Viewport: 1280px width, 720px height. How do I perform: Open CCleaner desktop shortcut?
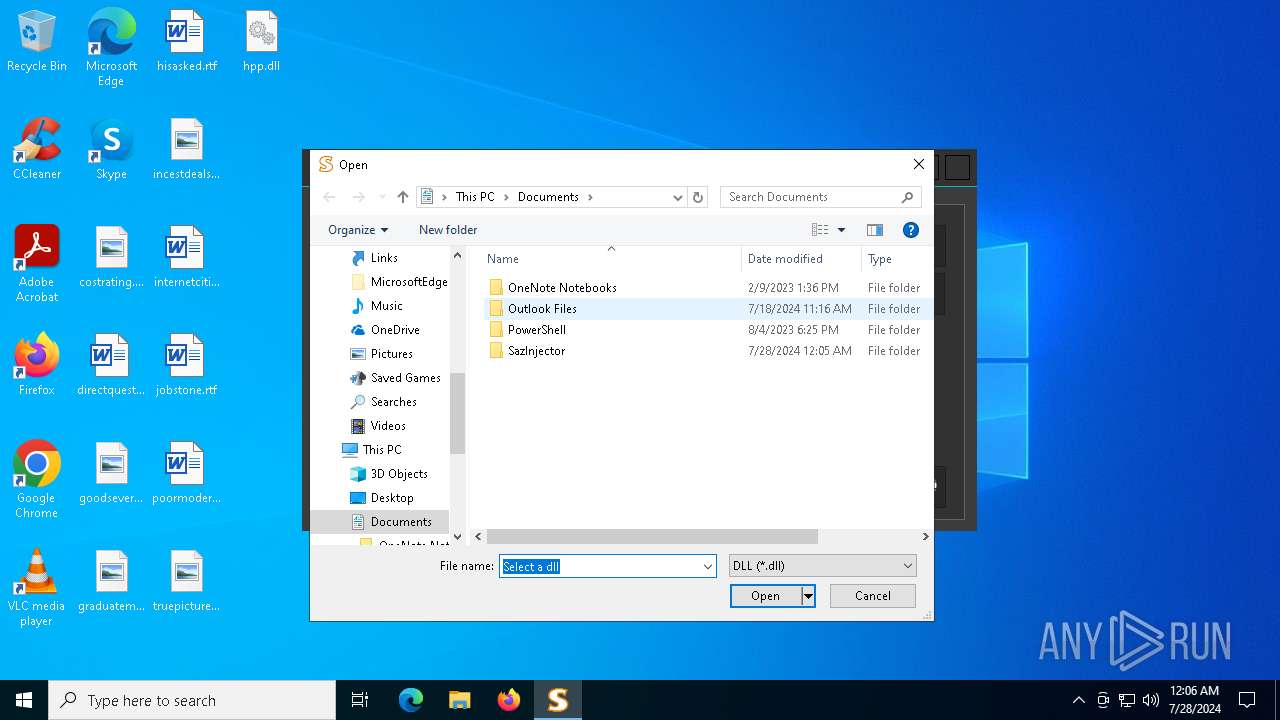pos(37,150)
